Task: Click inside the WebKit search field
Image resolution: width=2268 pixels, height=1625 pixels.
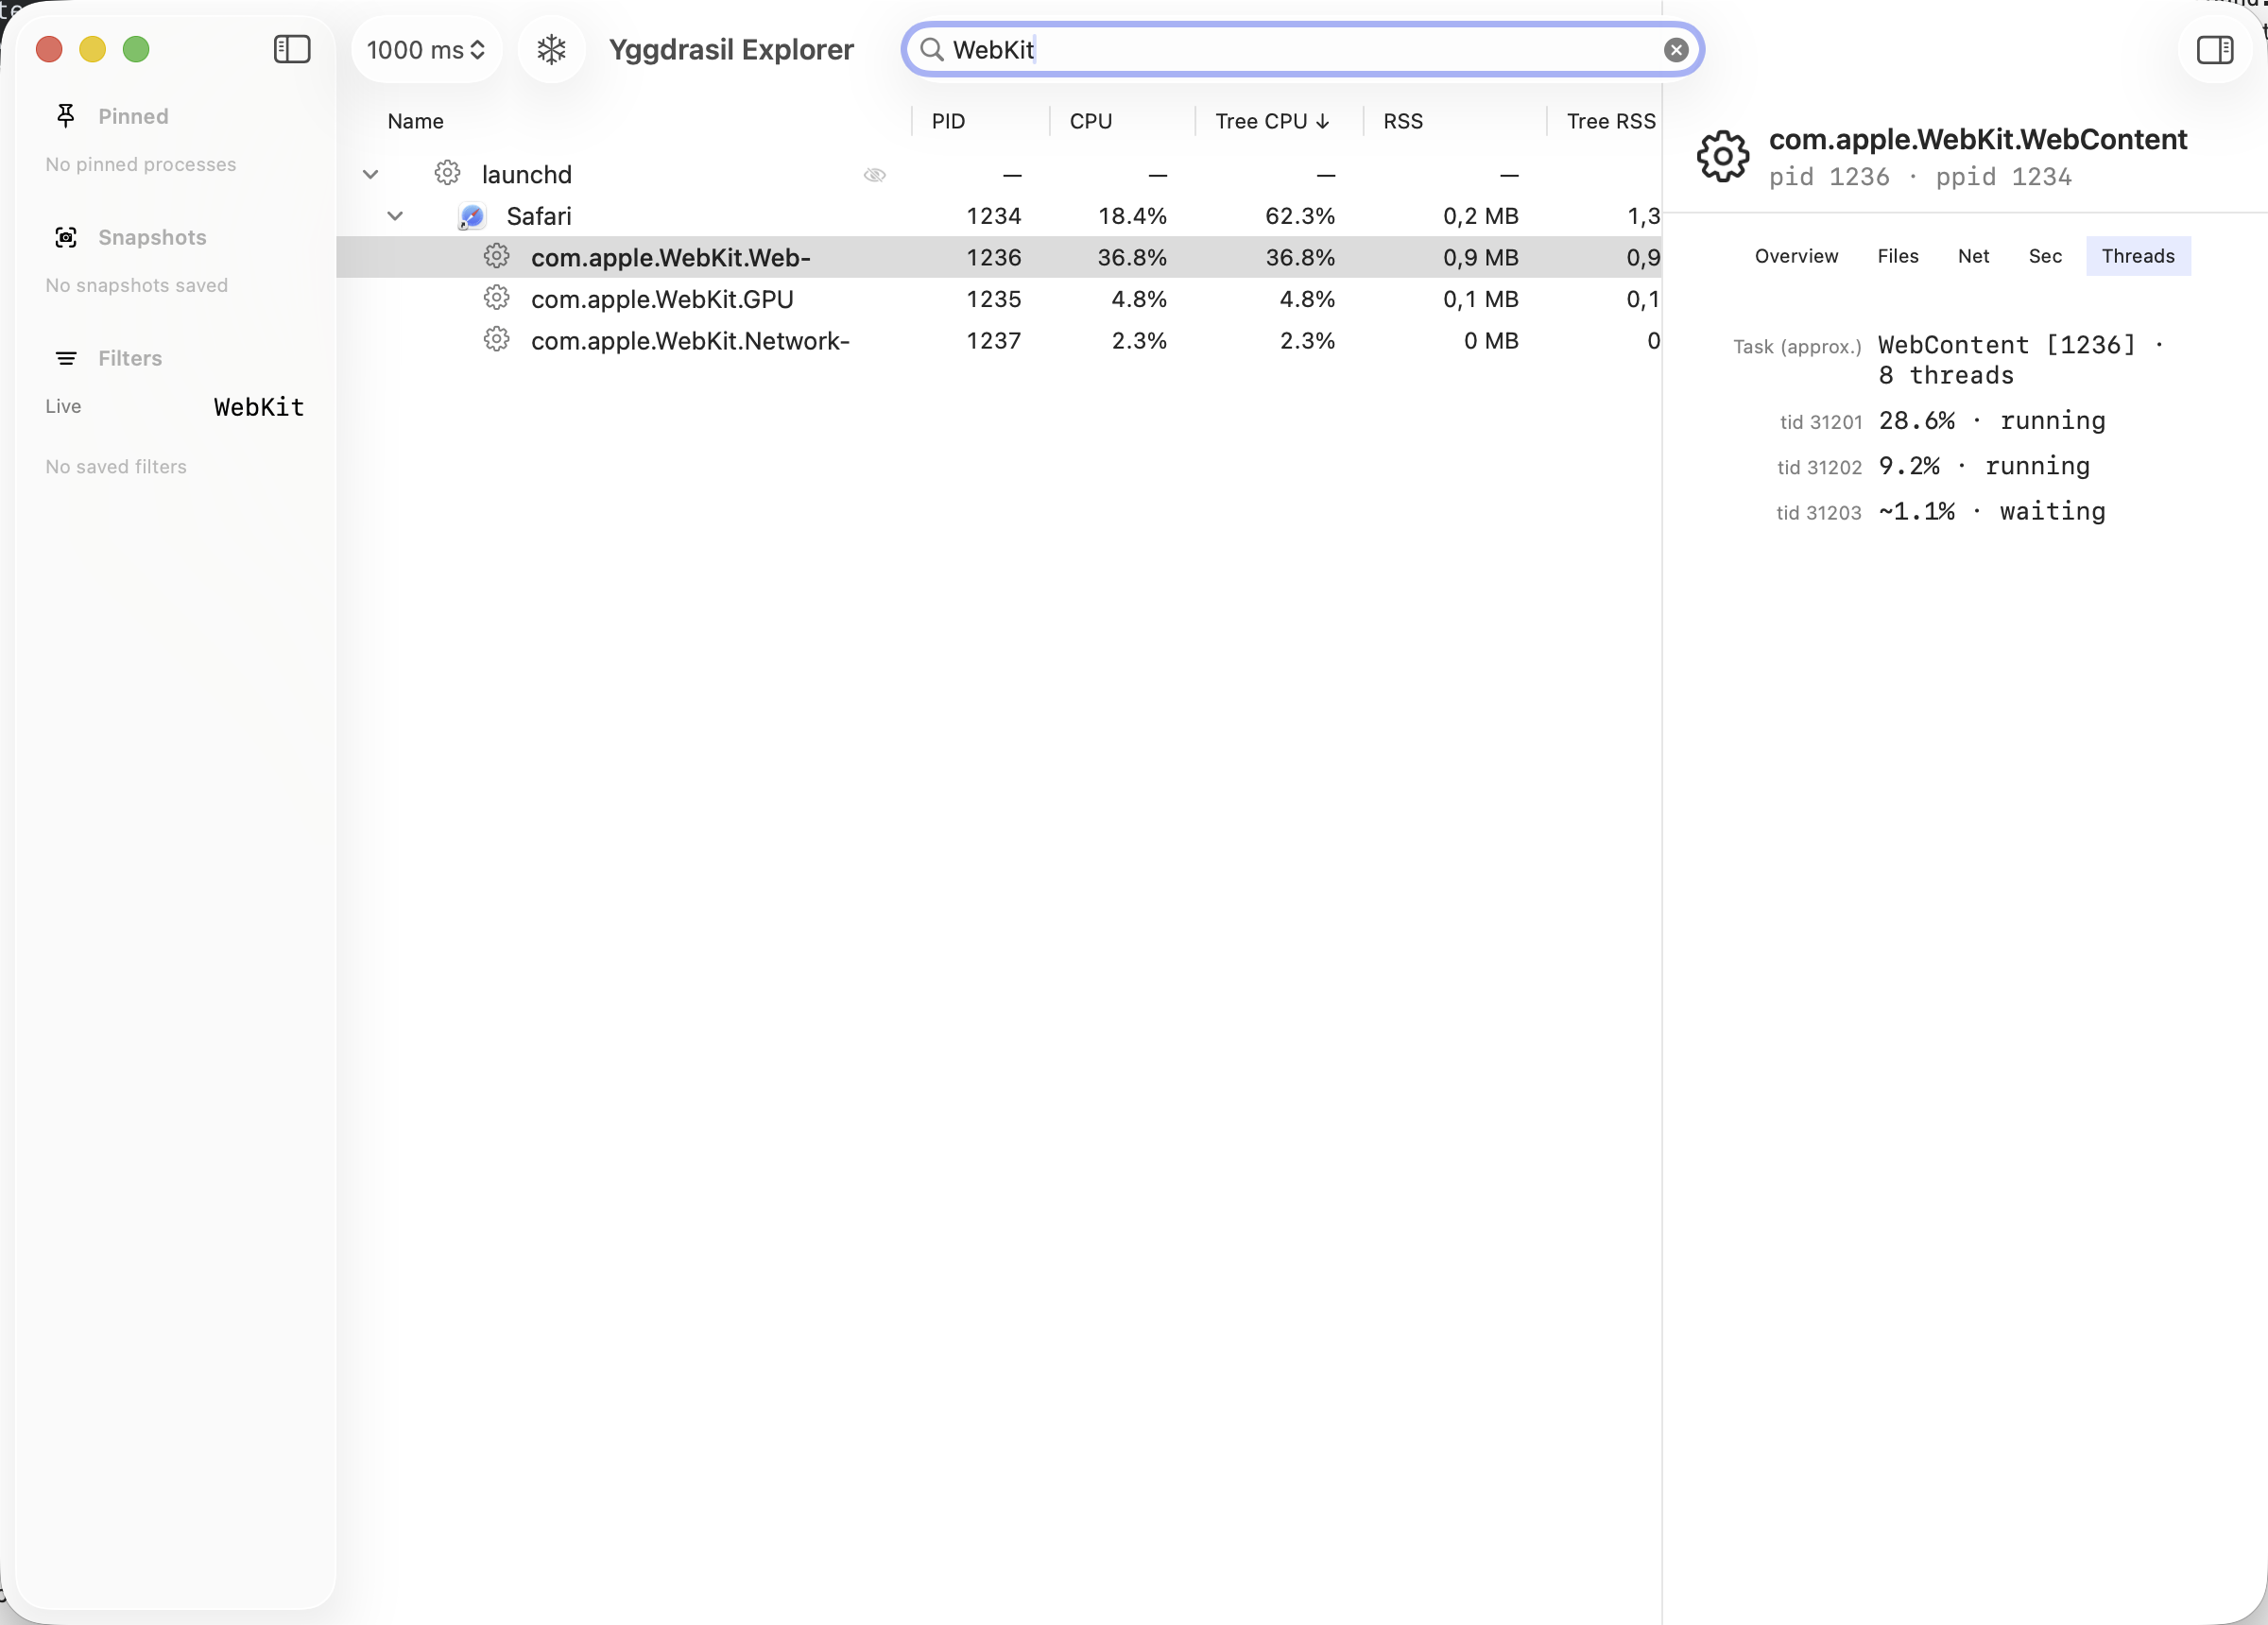Action: tap(1302, 50)
